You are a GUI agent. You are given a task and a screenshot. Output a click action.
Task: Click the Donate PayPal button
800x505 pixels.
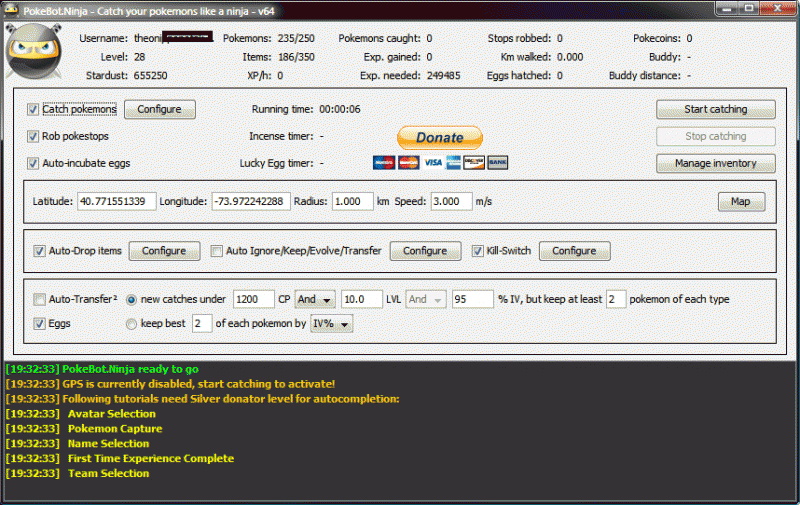(x=440, y=137)
